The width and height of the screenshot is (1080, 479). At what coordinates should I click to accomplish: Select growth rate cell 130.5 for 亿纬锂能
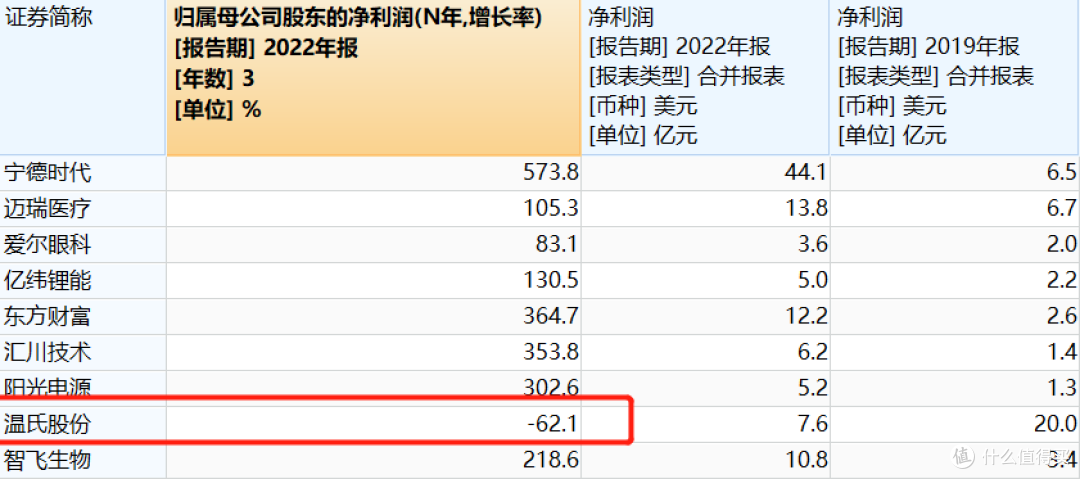373,281
